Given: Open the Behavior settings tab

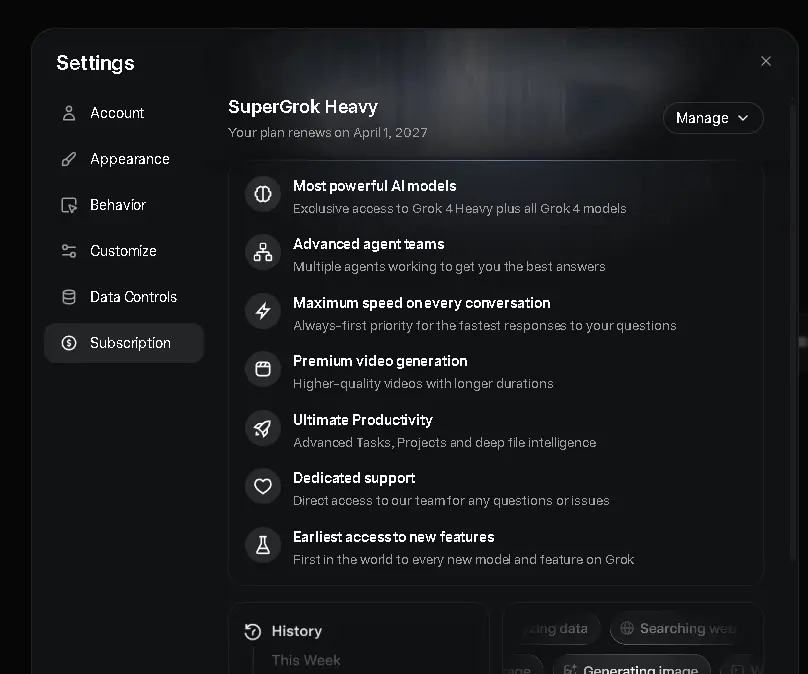Looking at the screenshot, I should pos(124,205).
